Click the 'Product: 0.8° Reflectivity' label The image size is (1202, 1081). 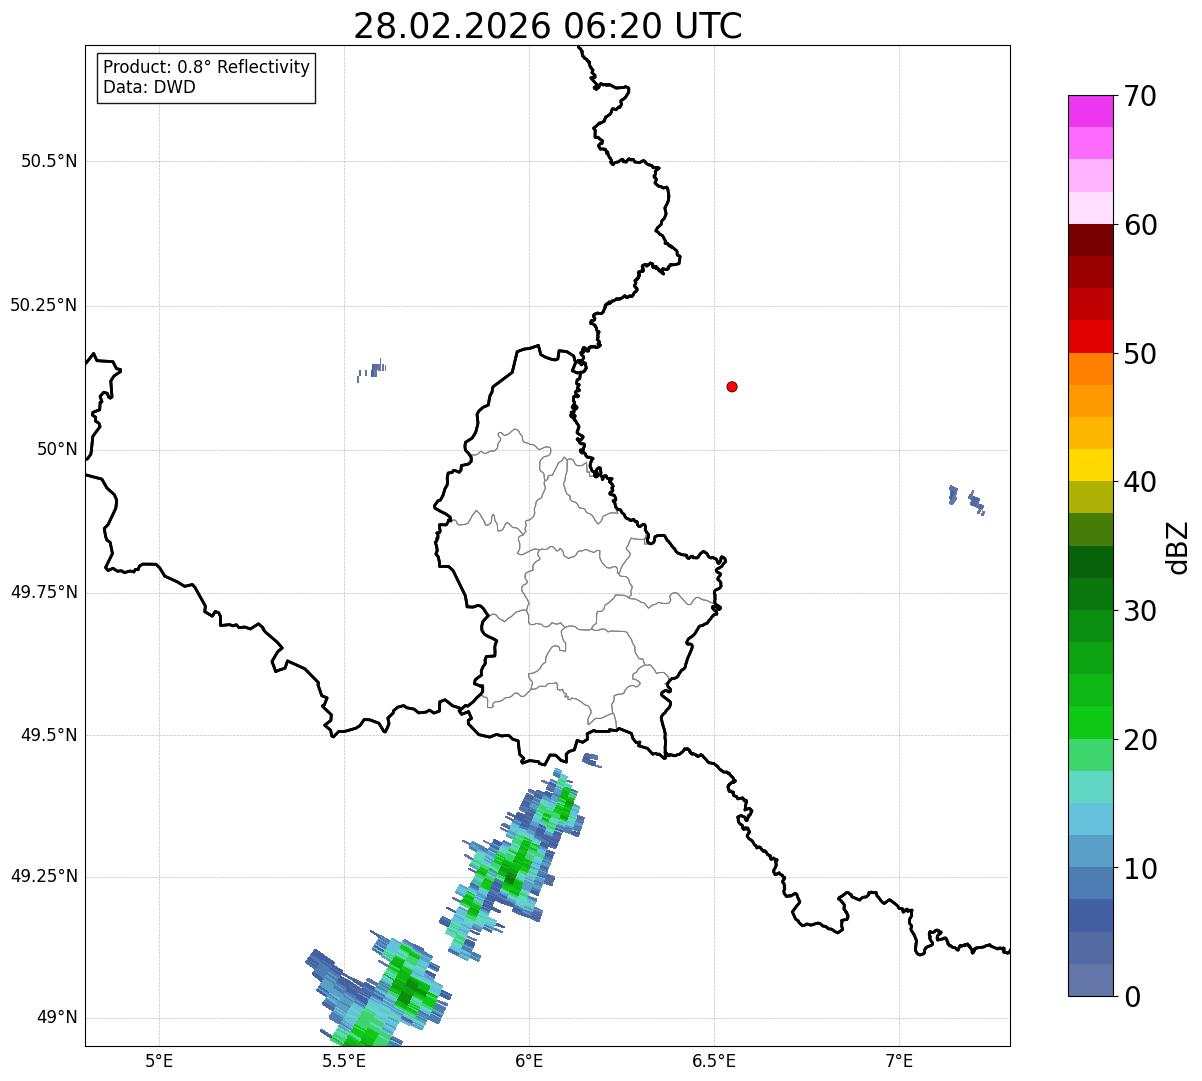point(207,67)
